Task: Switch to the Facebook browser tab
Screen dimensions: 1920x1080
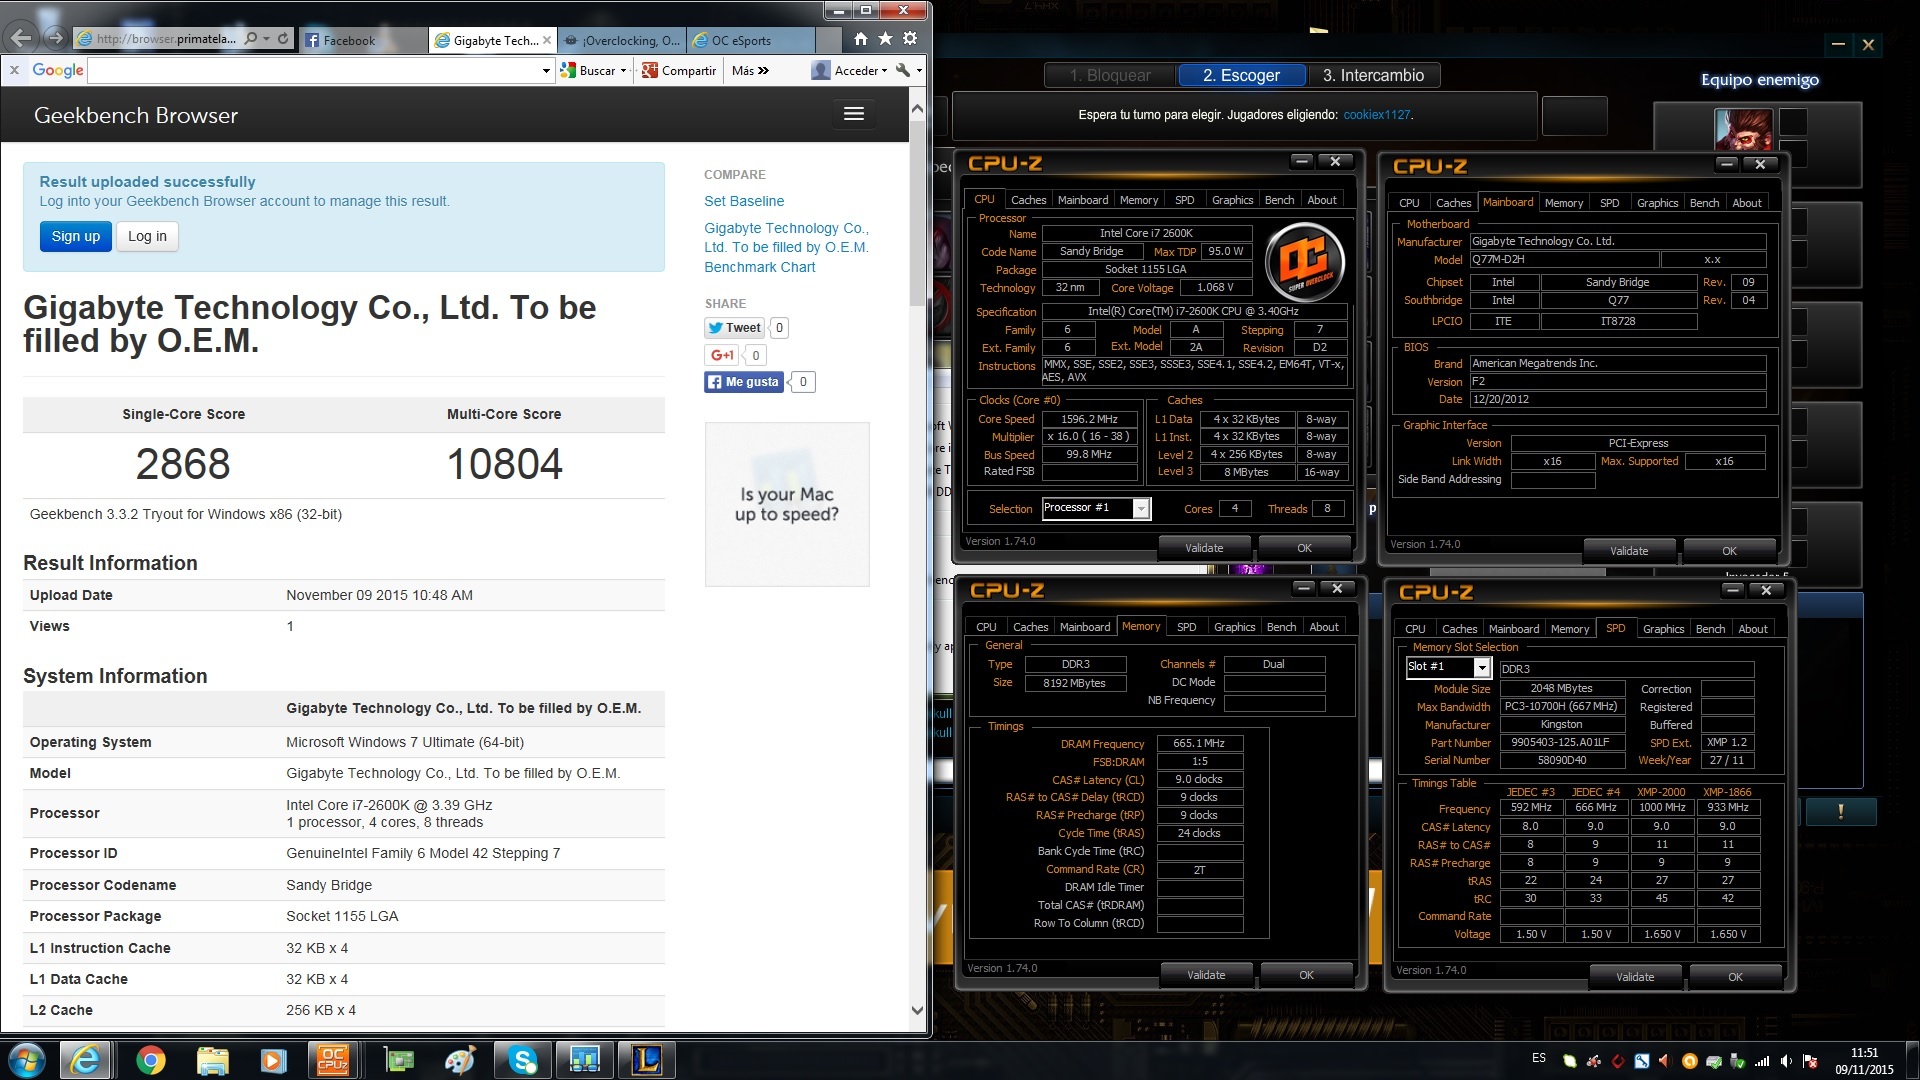Action: coord(361,40)
